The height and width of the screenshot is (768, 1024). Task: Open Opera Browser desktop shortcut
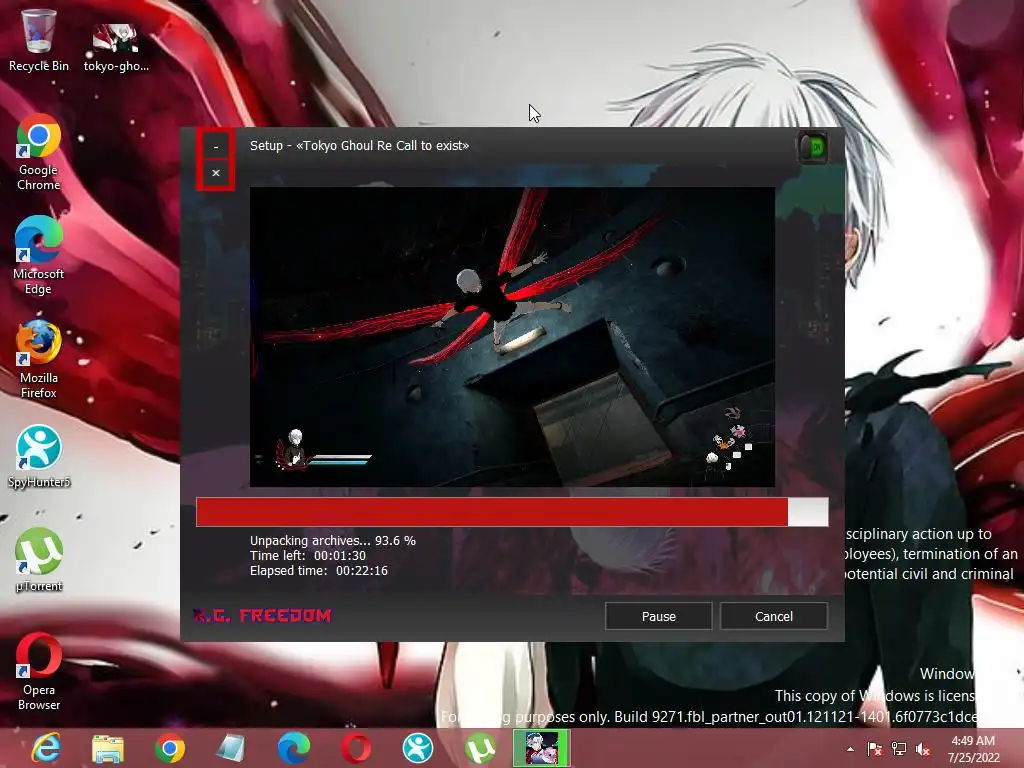(x=39, y=671)
